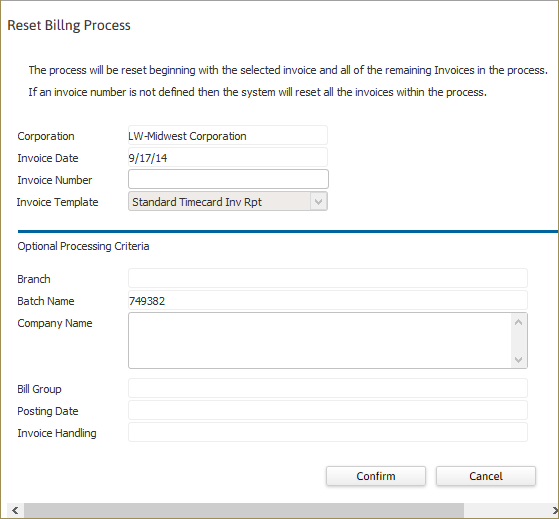
Task: Click the horizontal scrollbar thumb
Action: point(244,510)
